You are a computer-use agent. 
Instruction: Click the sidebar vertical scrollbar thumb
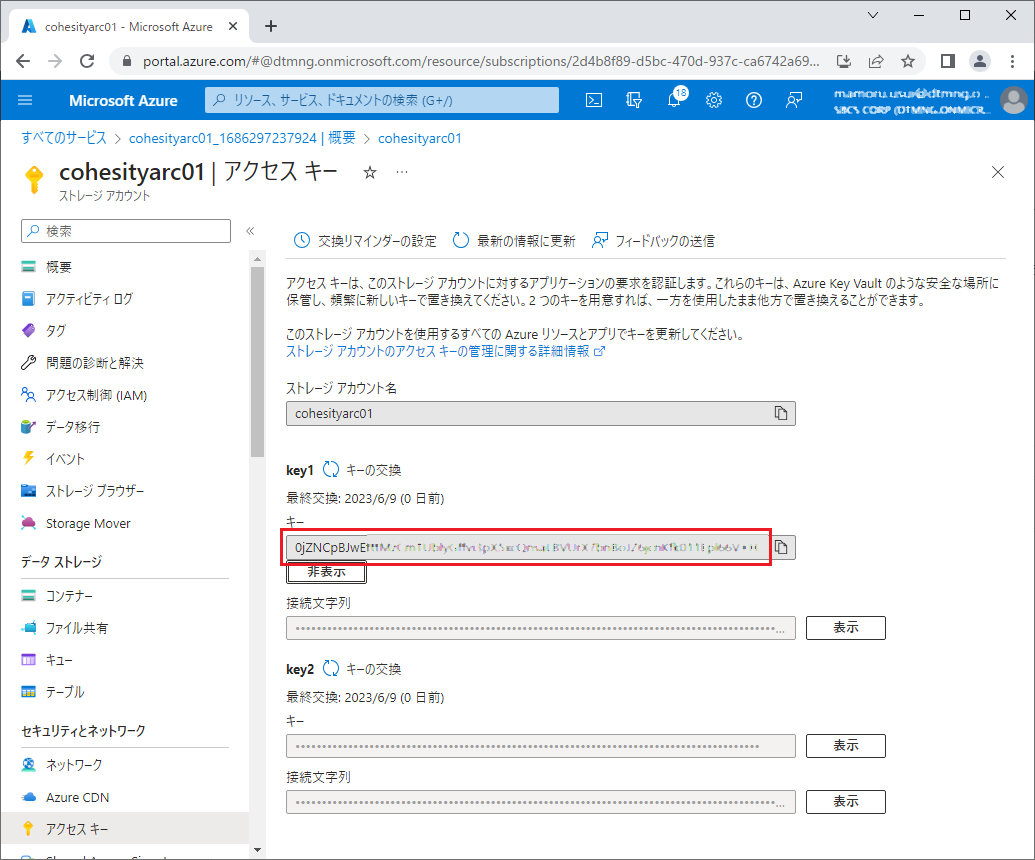click(257, 362)
